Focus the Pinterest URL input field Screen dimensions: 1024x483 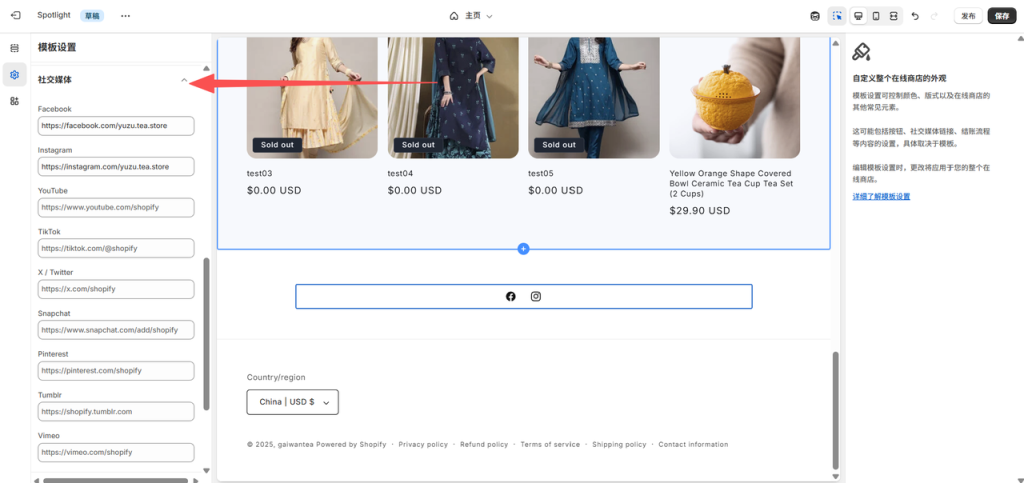(116, 371)
